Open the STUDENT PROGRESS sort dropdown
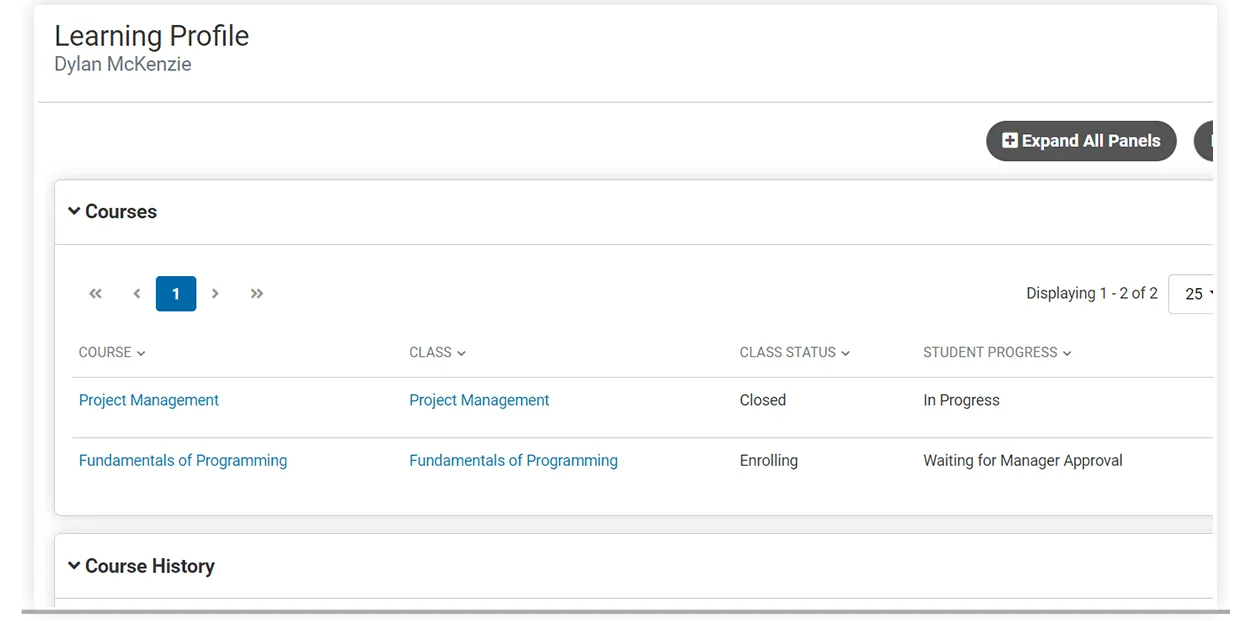Viewport: 1251px width, 621px height. point(1066,352)
